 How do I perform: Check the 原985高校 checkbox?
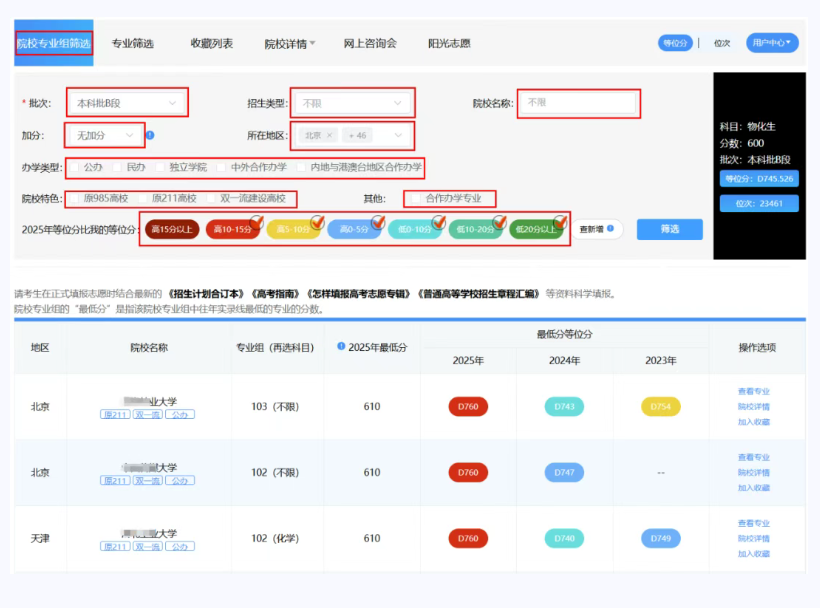75,199
